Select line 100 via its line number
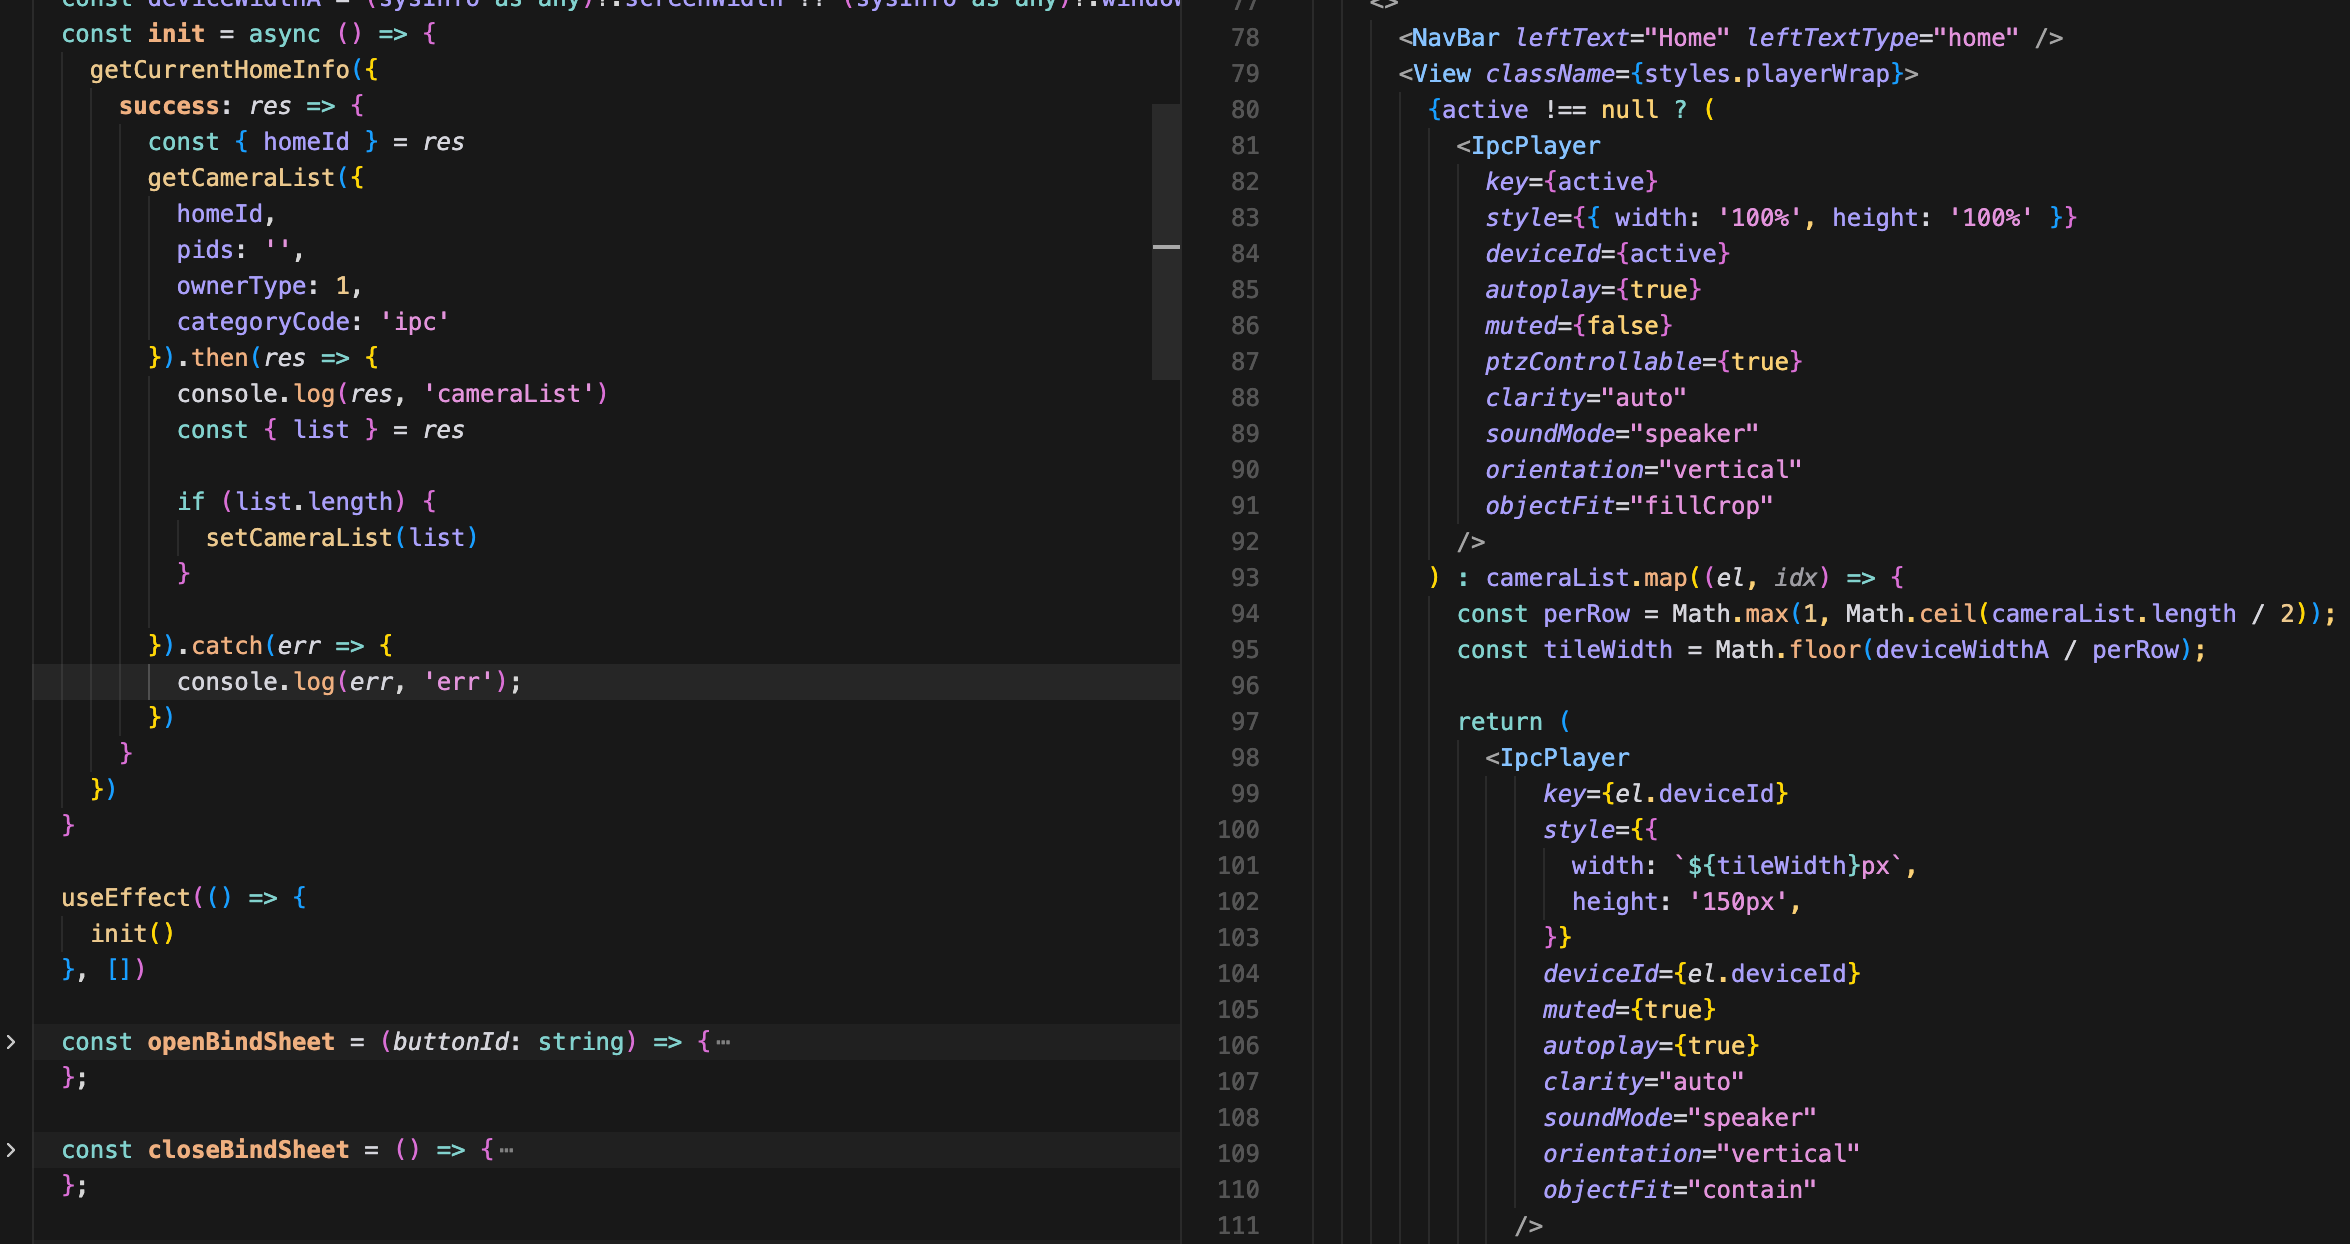Screen dimensions: 2350x1244 (x=1238, y=830)
